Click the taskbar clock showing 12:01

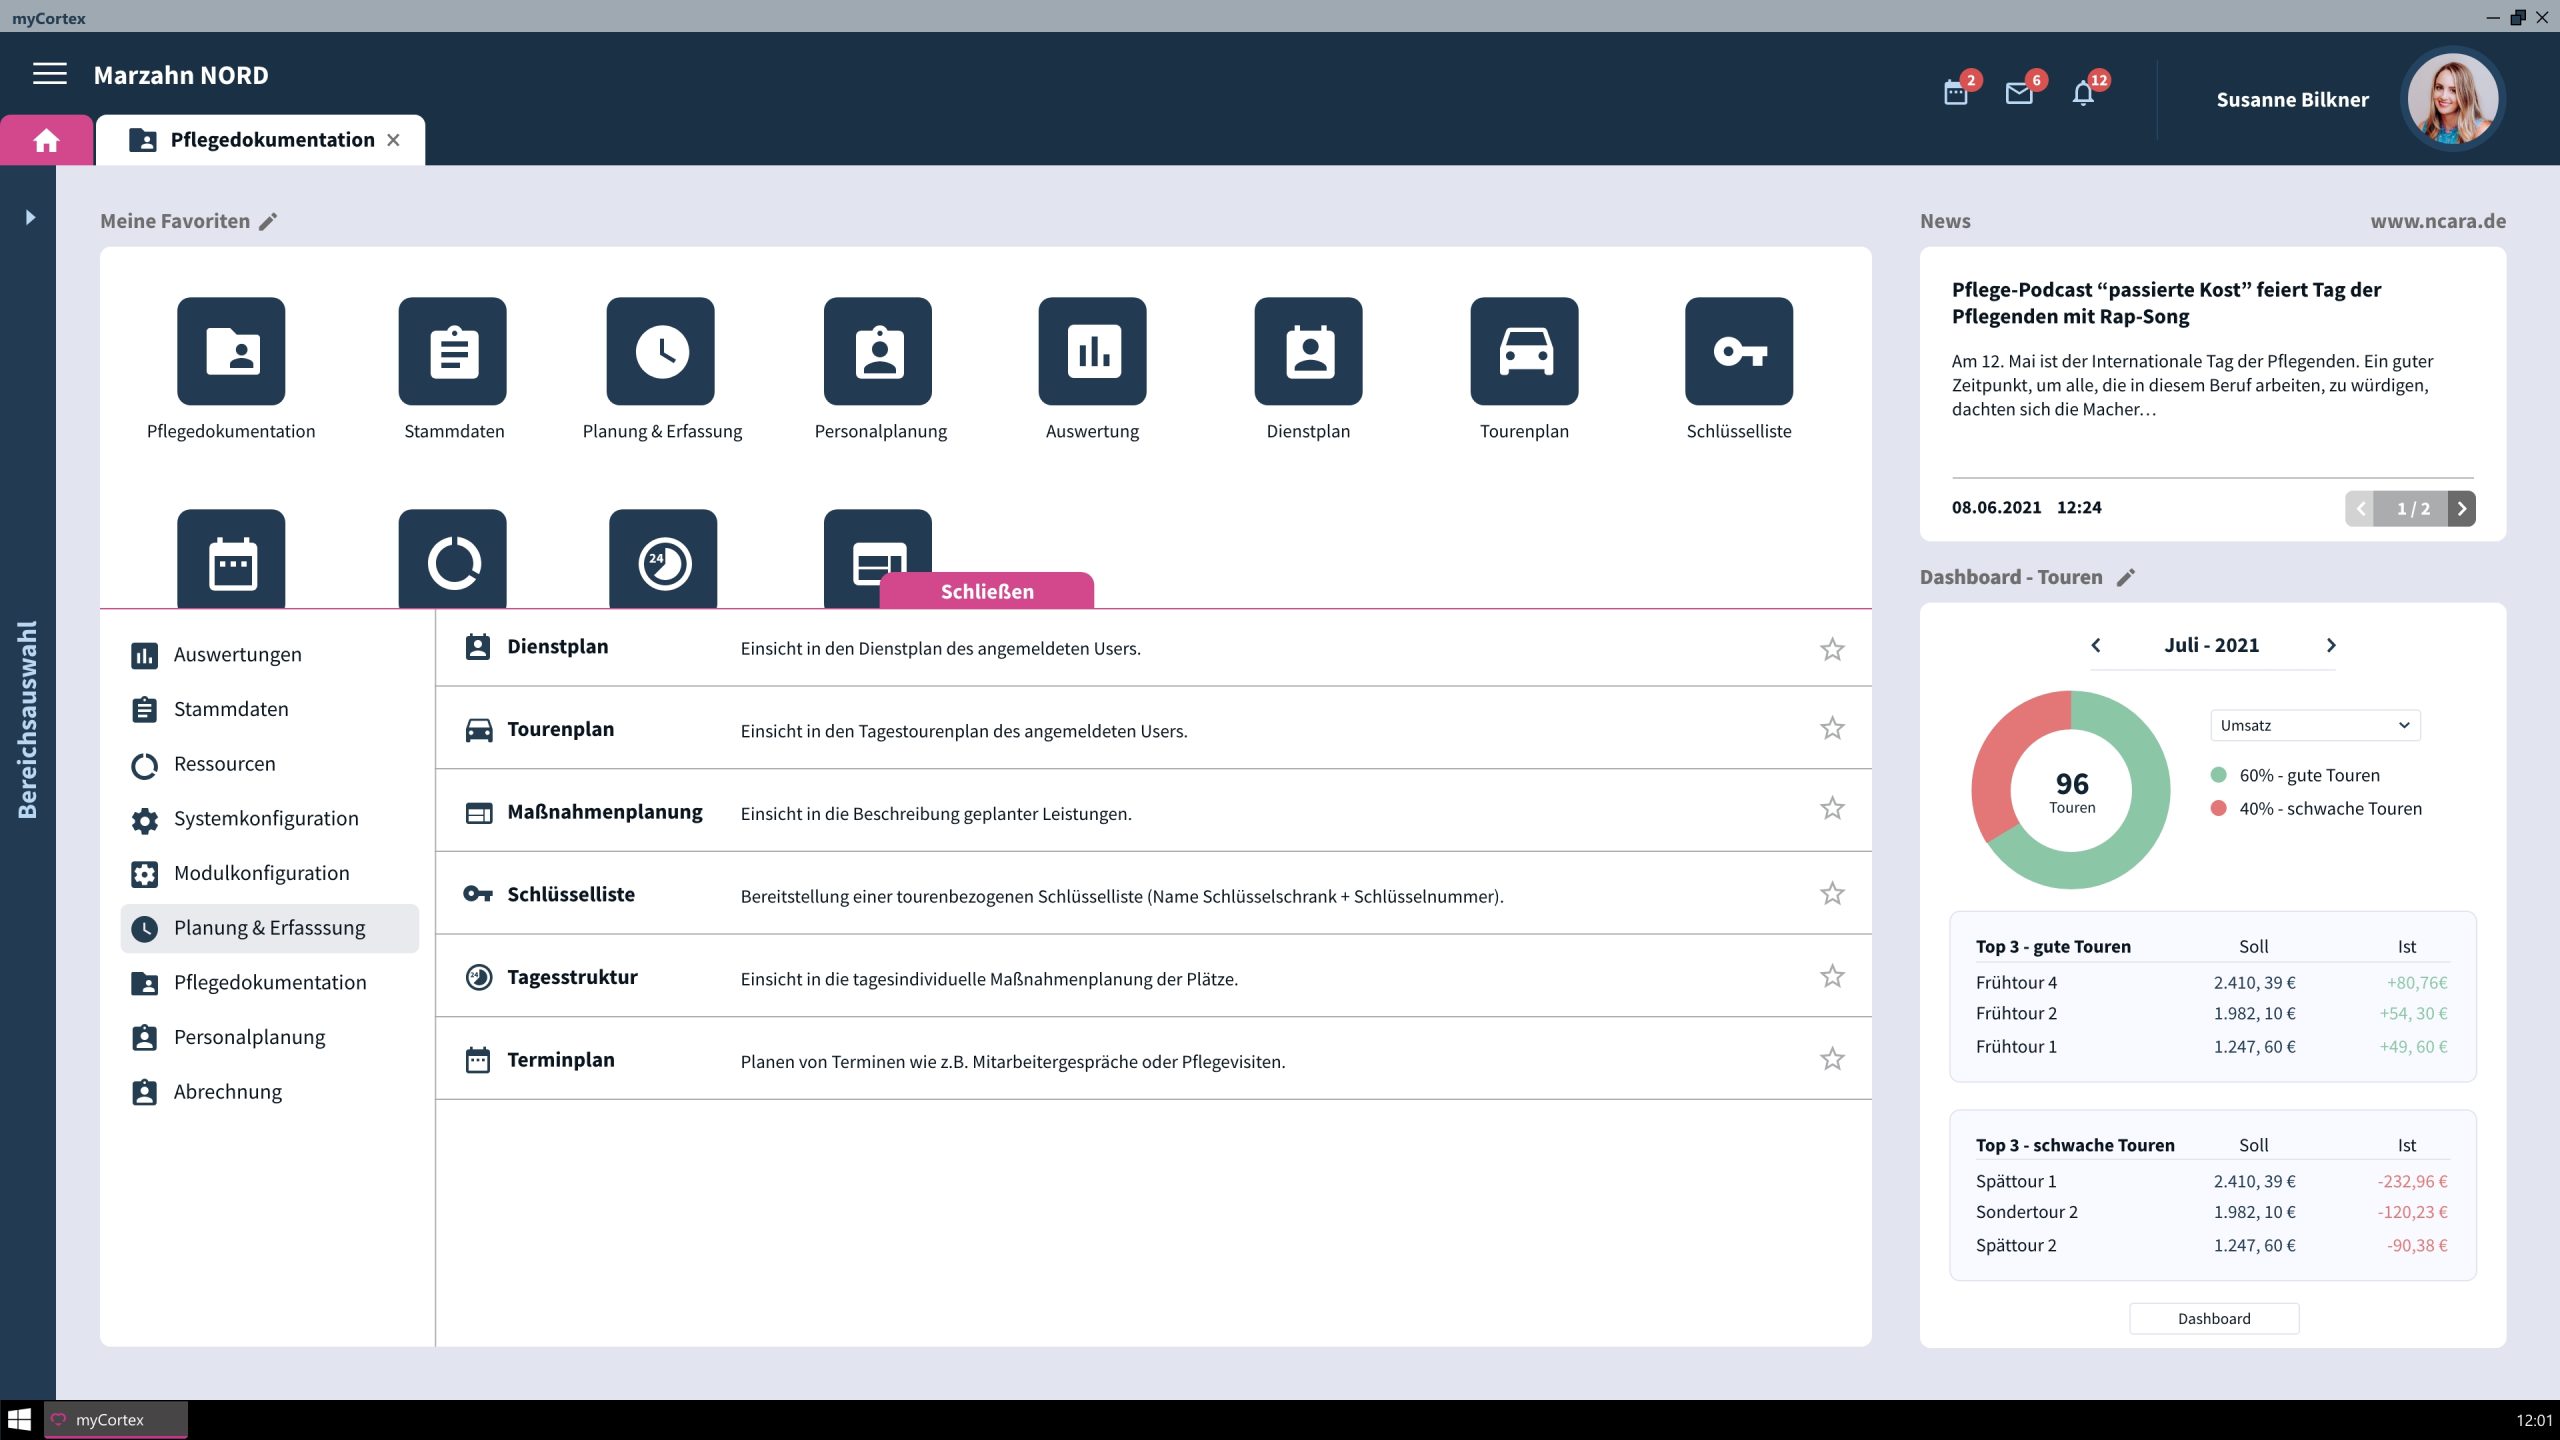tap(2534, 1420)
